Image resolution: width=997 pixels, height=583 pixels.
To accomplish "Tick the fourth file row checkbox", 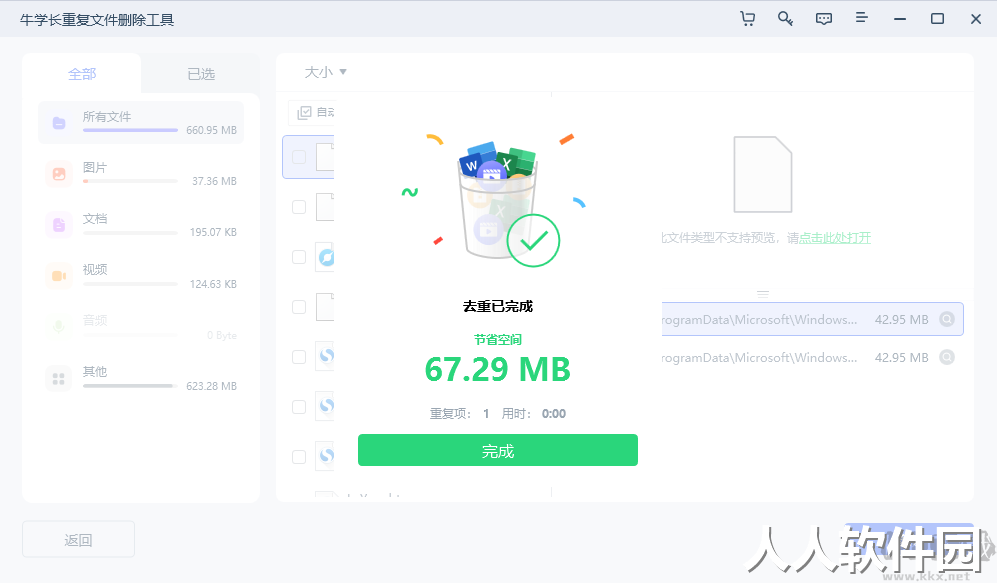I will (299, 307).
